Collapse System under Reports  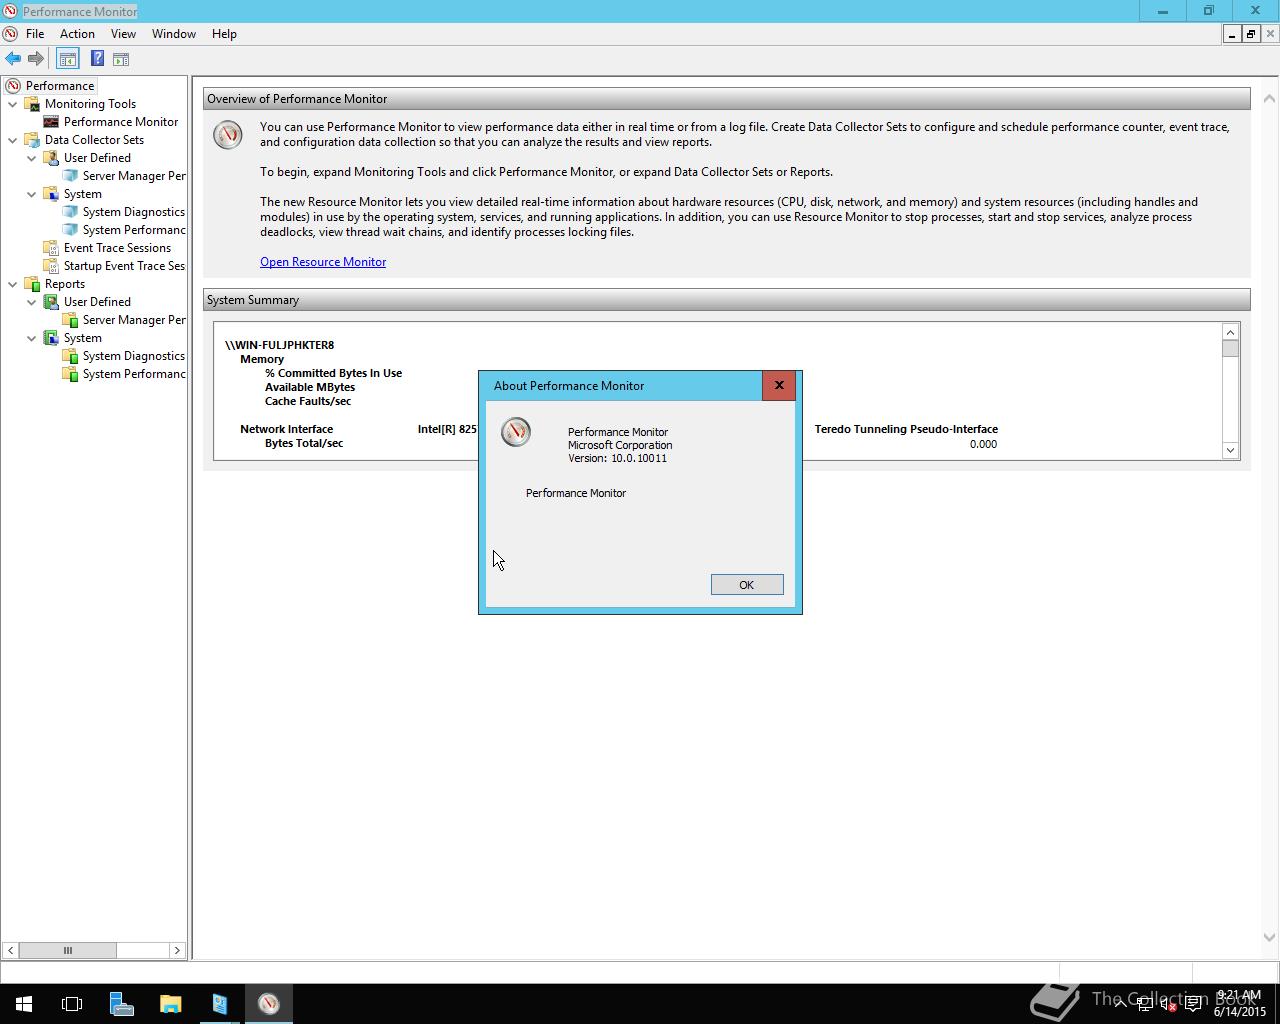tap(32, 338)
